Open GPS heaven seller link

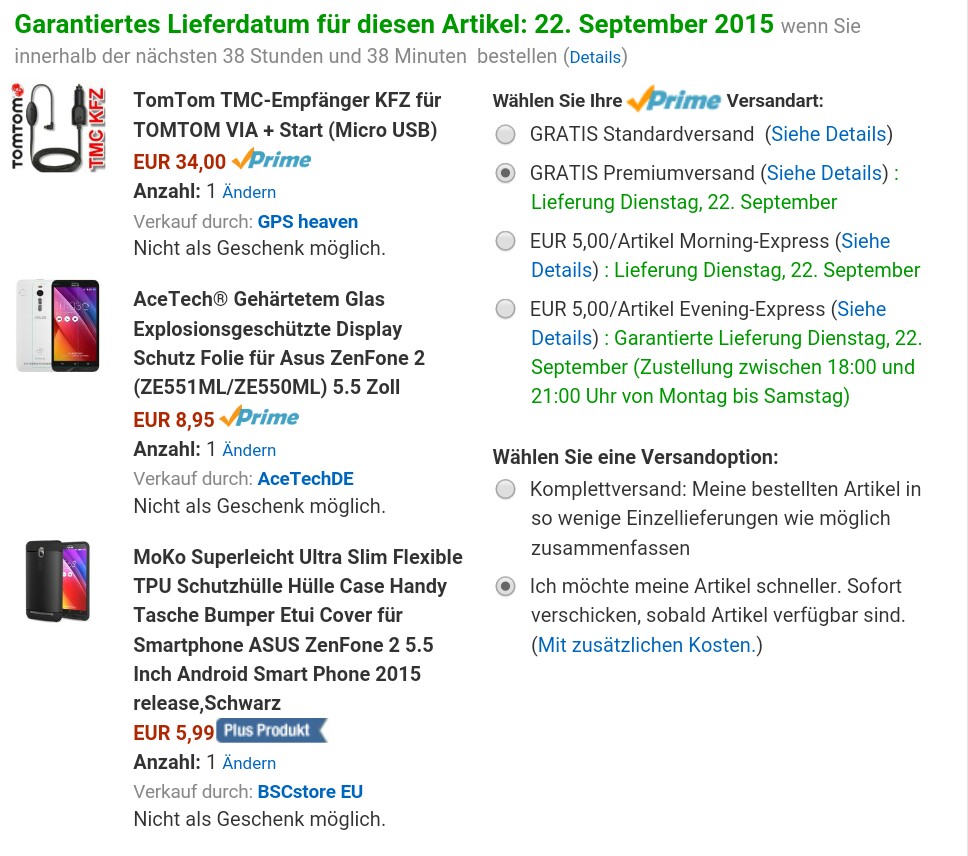coord(307,222)
